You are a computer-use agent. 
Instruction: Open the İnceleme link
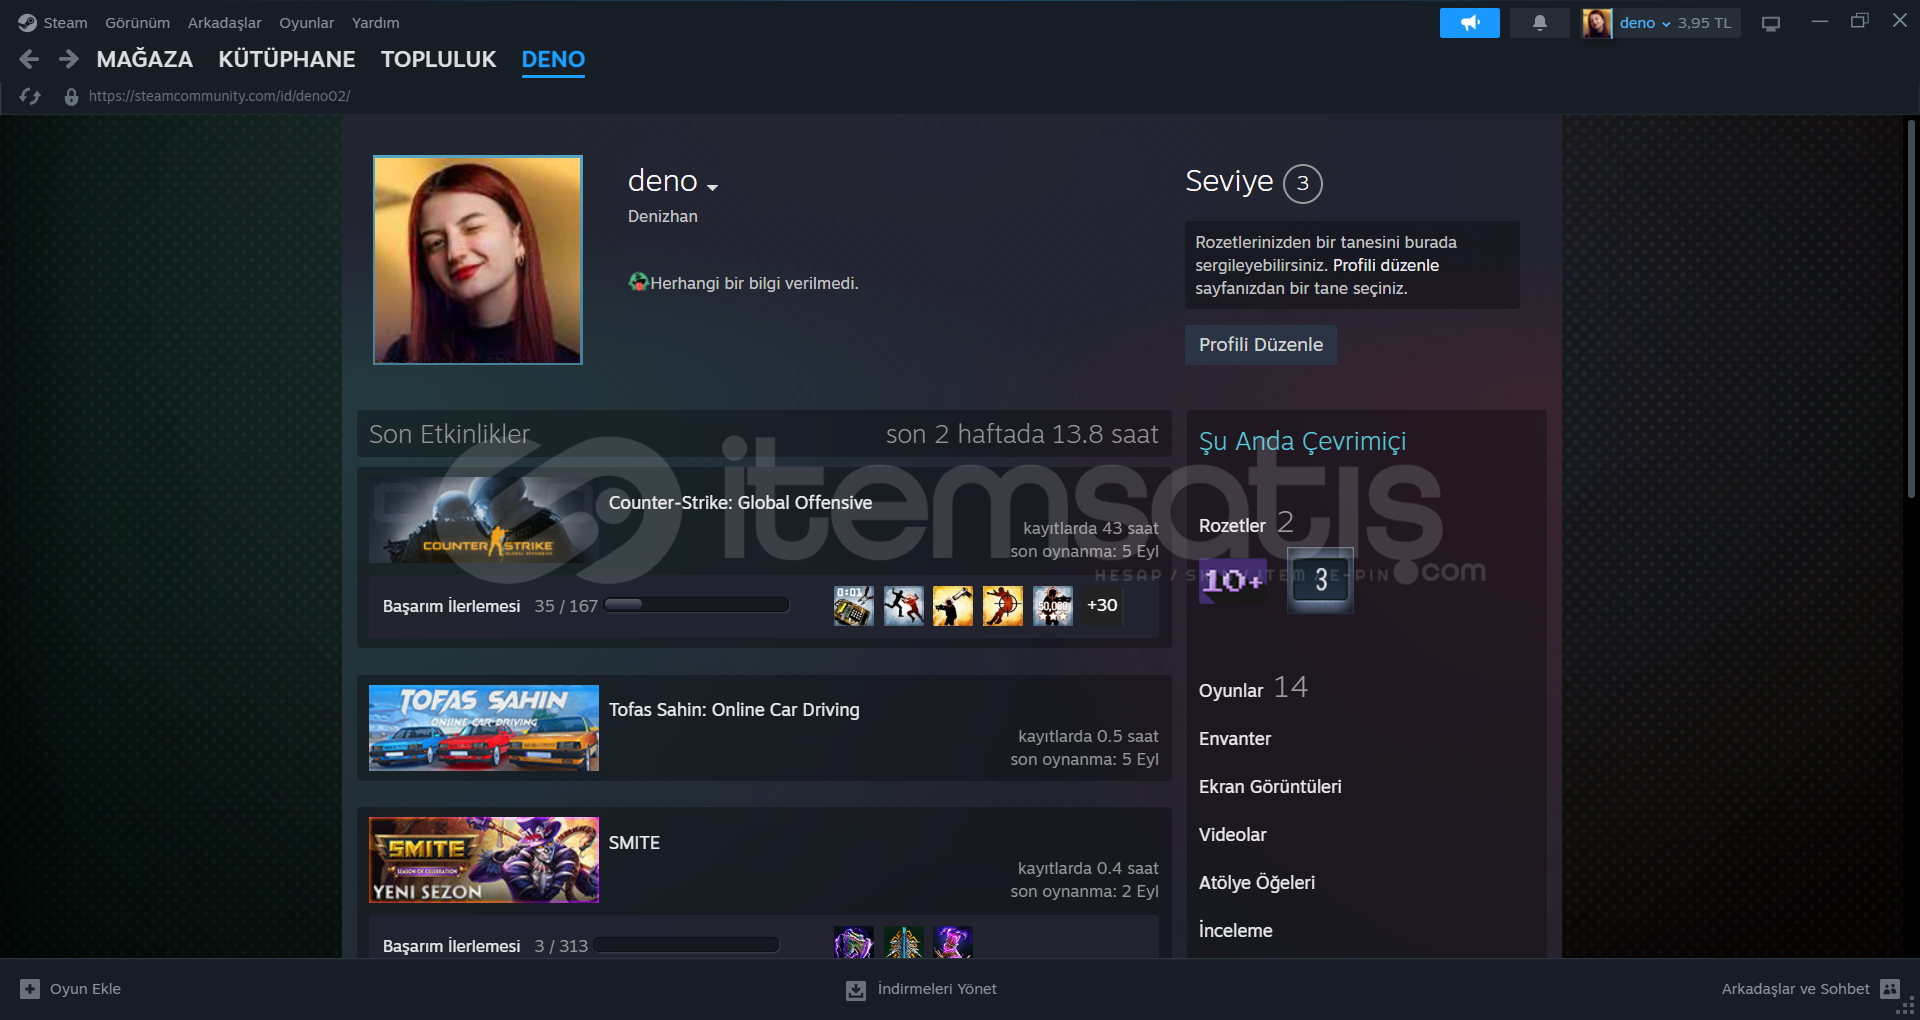pyautogui.click(x=1236, y=931)
